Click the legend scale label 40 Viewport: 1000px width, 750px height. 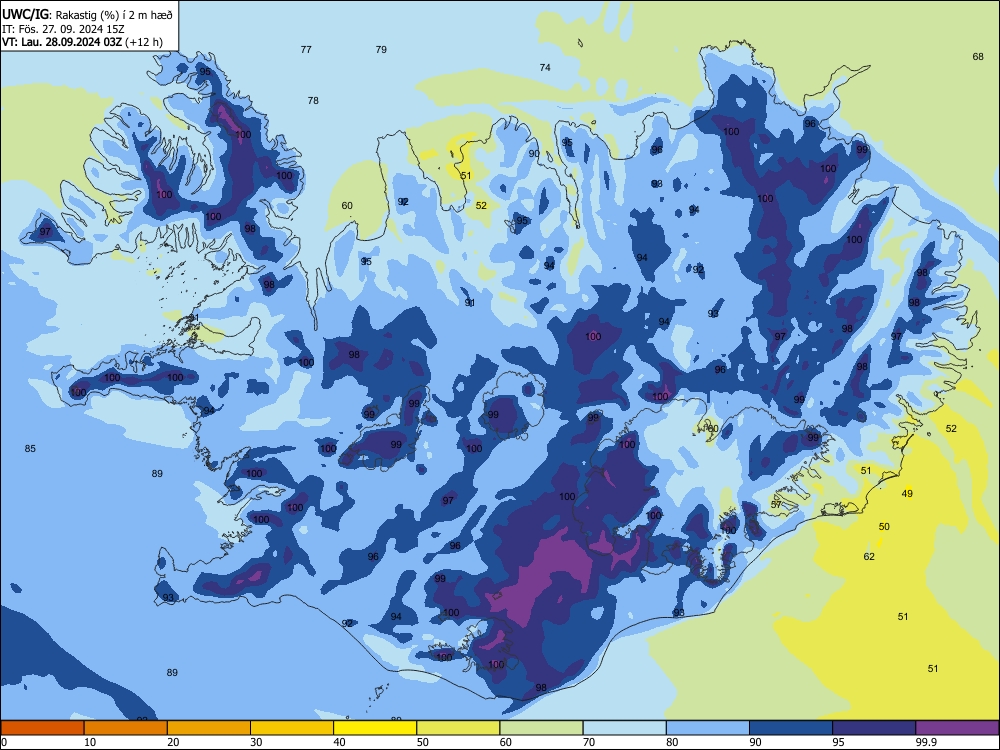coord(339,742)
